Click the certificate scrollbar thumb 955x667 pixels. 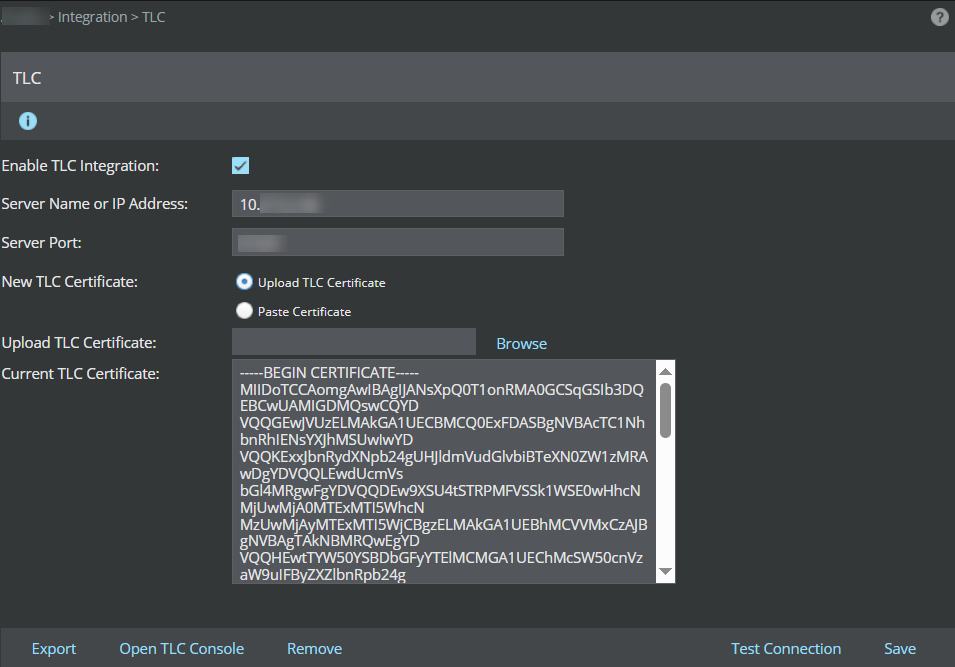tap(666, 410)
